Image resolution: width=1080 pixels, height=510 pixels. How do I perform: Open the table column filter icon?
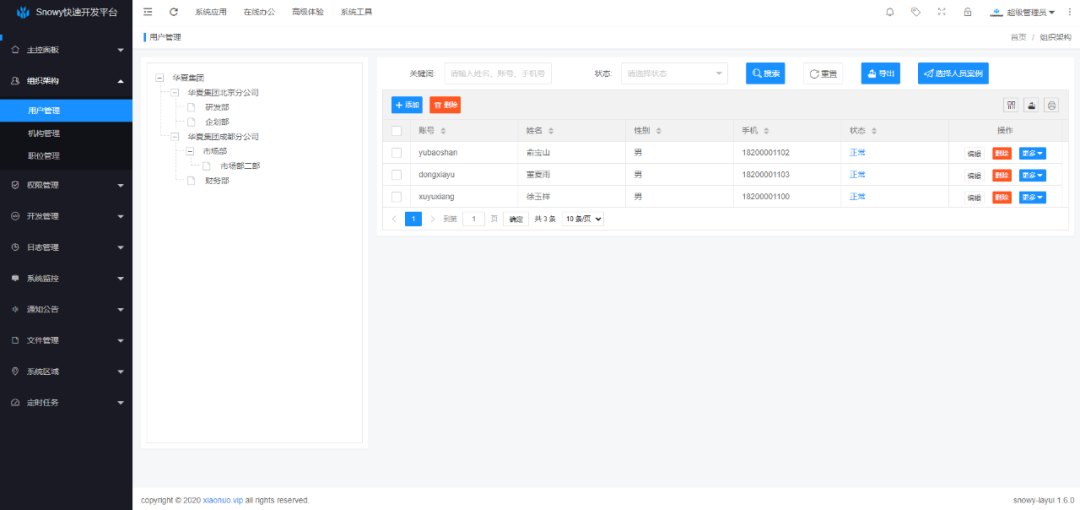pos(1011,105)
